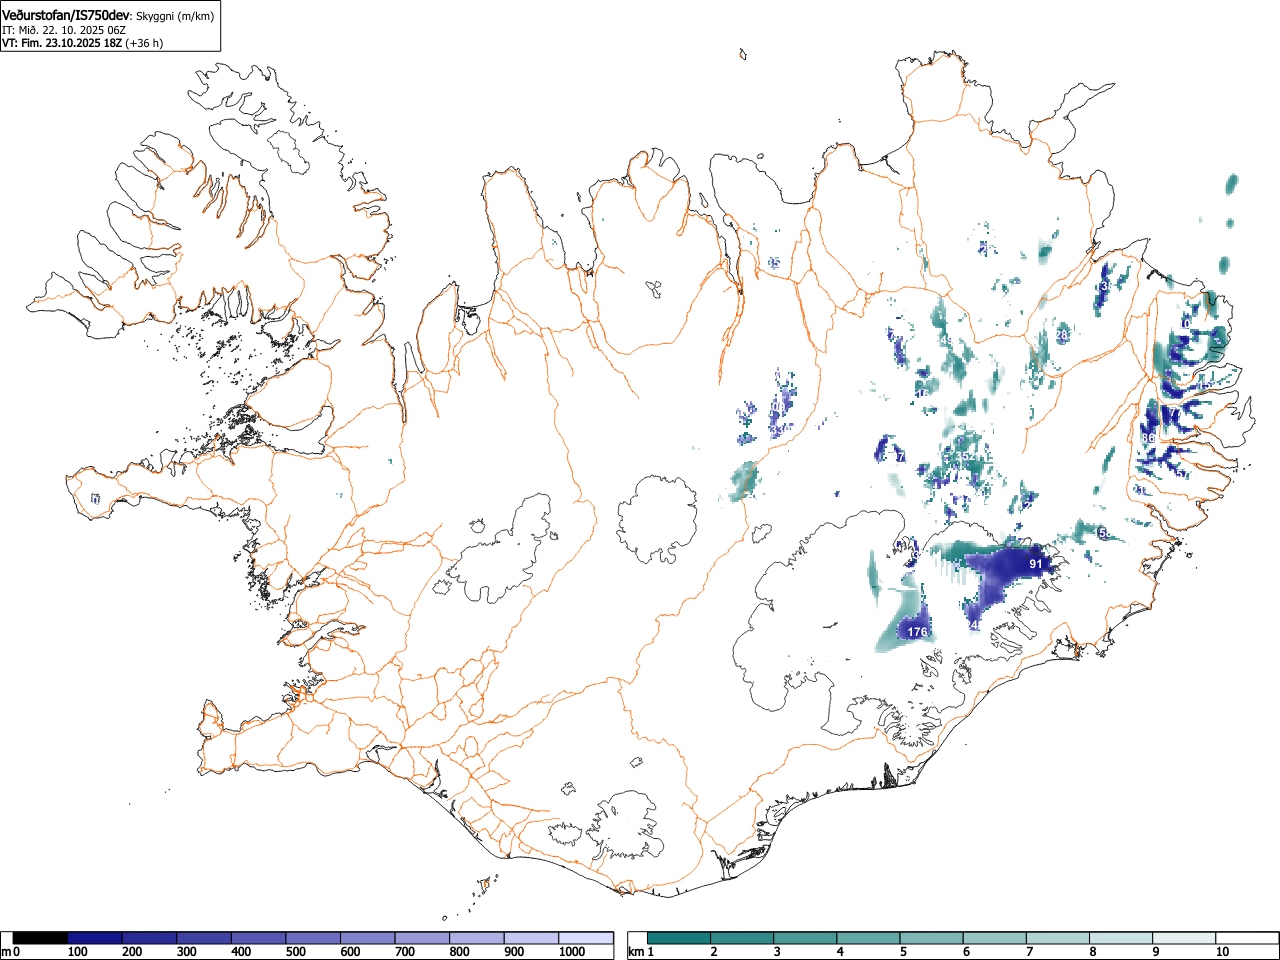The height and width of the screenshot is (960, 1280).
Task: Click the 176 visibility value on the map
Action: pyautogui.click(x=917, y=632)
